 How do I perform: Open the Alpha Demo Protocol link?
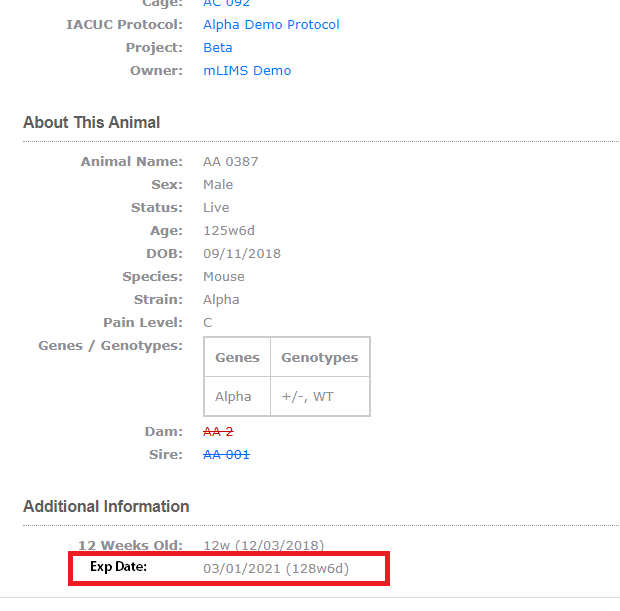tap(271, 25)
